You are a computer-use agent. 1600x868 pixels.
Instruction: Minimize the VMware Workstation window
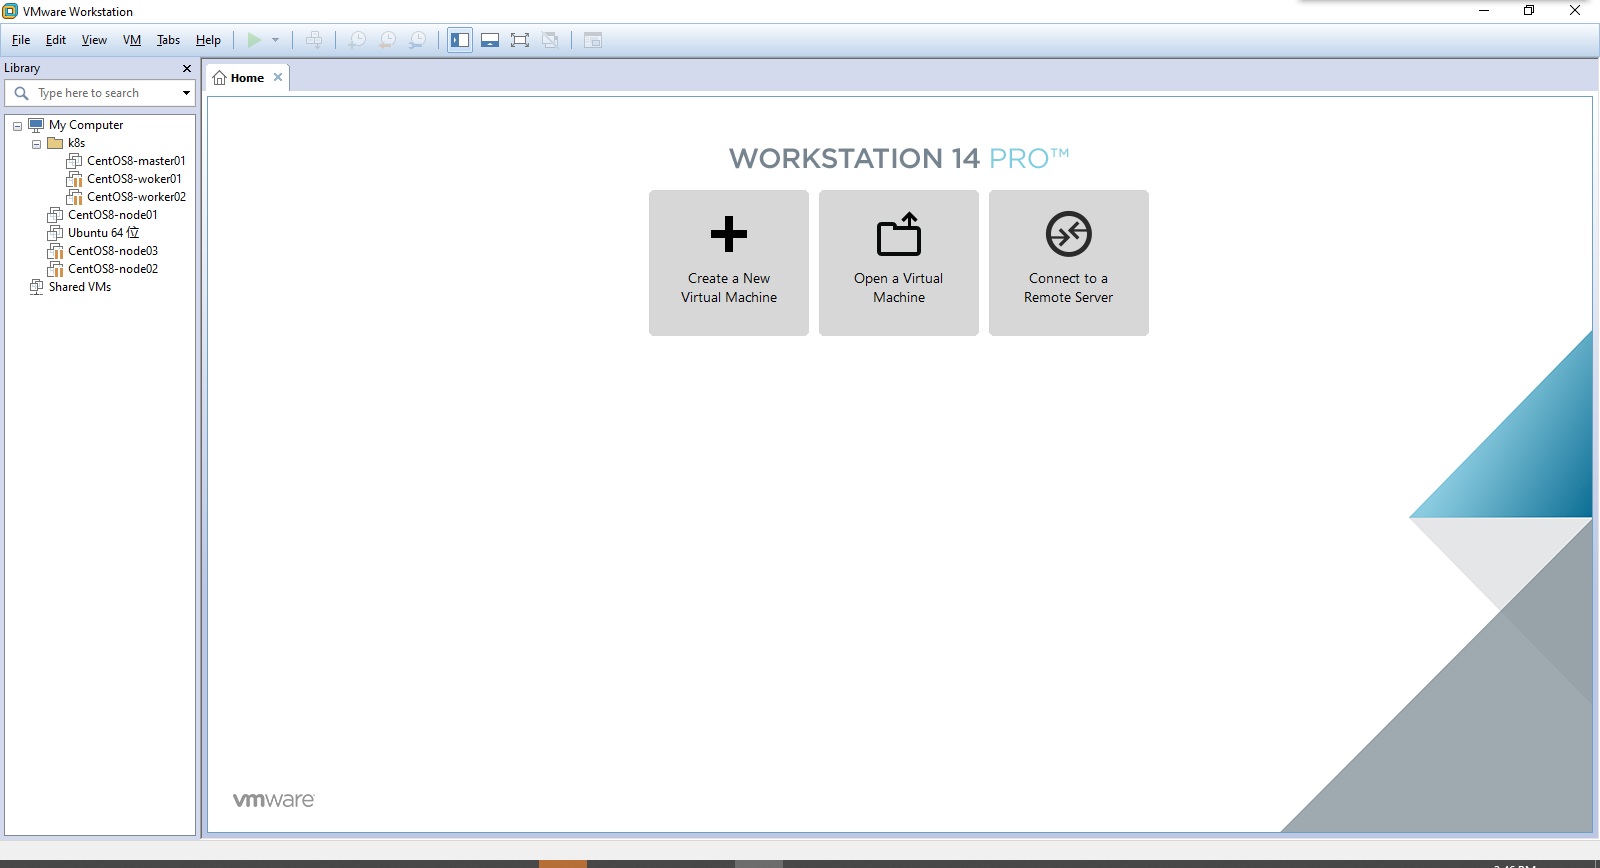[x=1484, y=10]
